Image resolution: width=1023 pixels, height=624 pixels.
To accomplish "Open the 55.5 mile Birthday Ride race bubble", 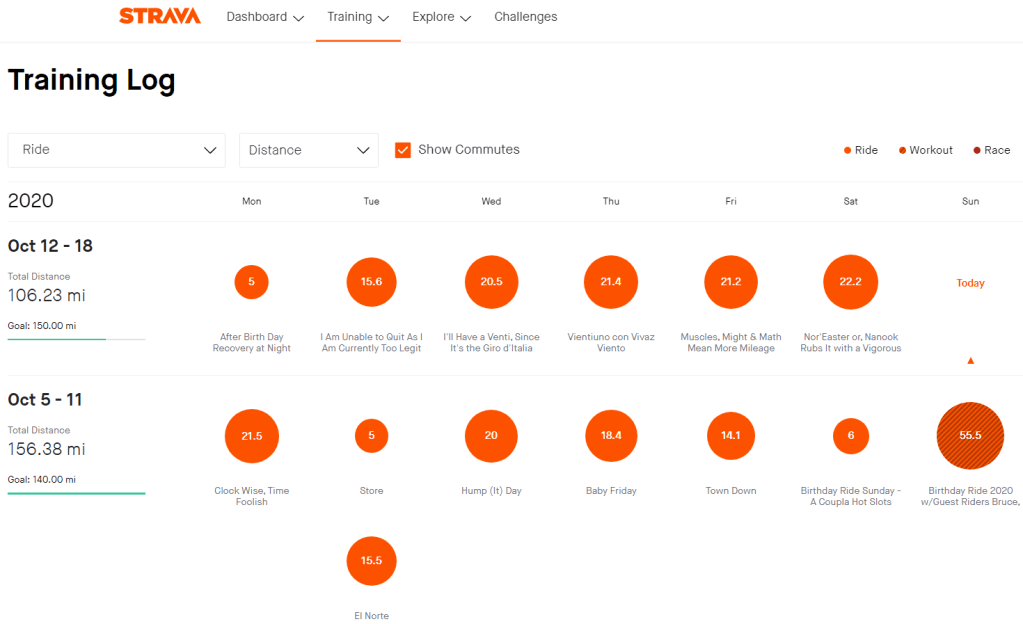I will (970, 436).
